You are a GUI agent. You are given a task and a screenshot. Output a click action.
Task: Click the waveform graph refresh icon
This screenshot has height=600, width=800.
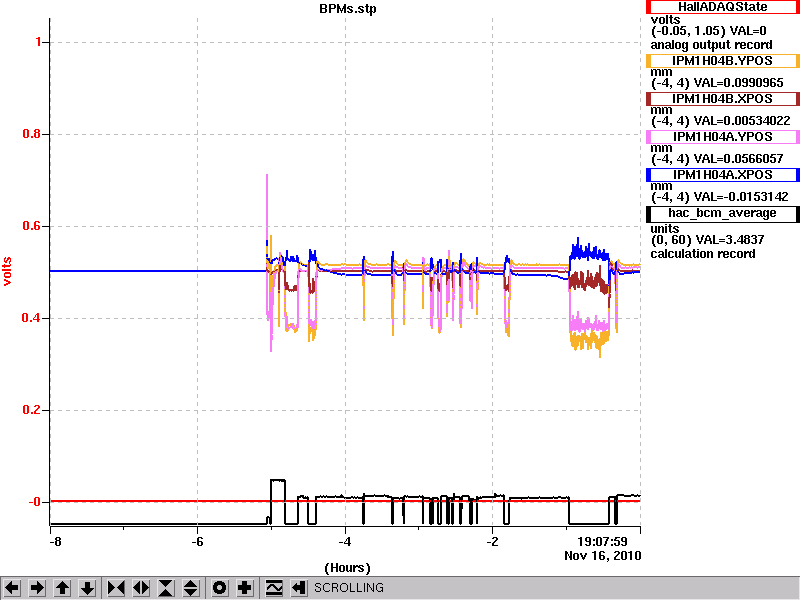click(x=274, y=588)
